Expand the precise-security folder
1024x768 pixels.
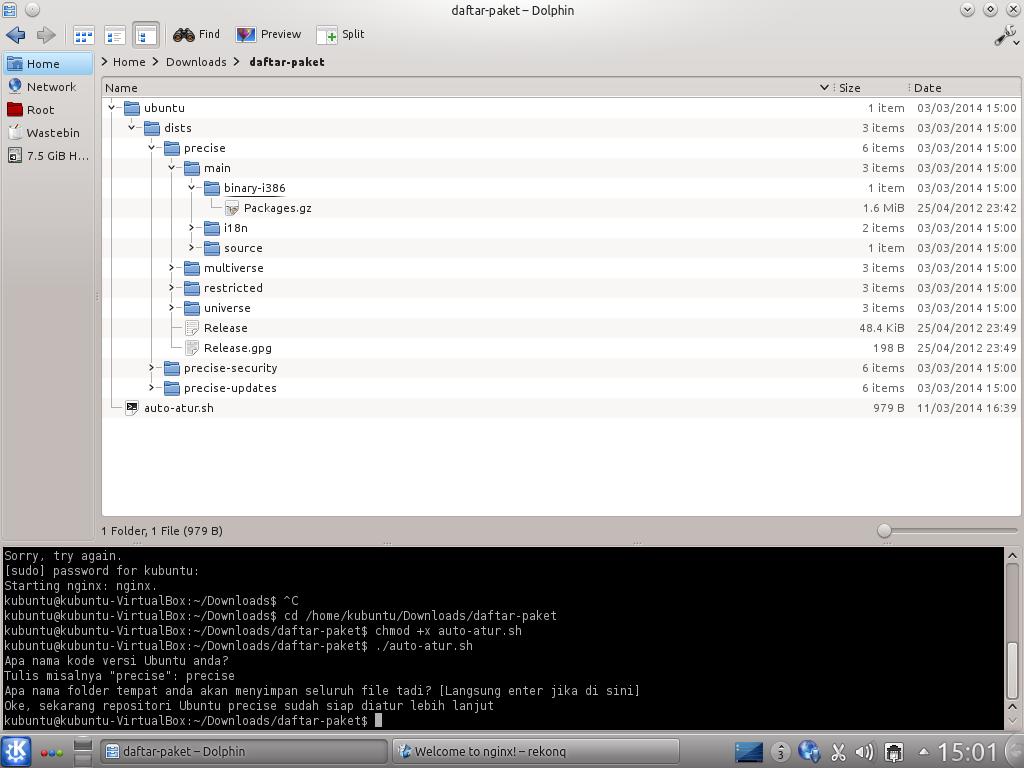point(152,368)
